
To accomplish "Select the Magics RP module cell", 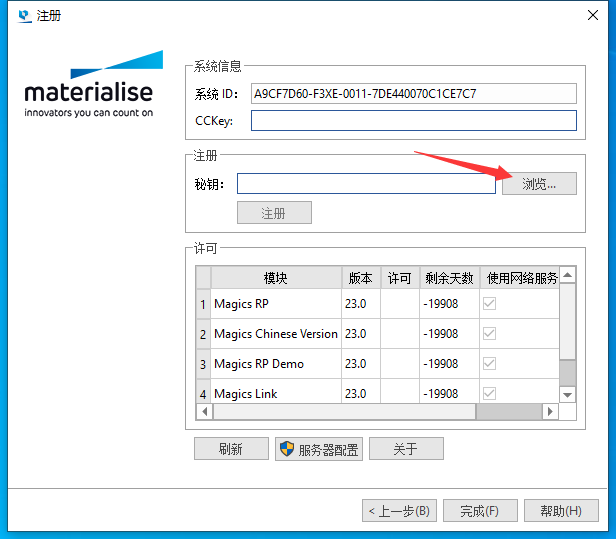I will pyautogui.click(x=276, y=304).
